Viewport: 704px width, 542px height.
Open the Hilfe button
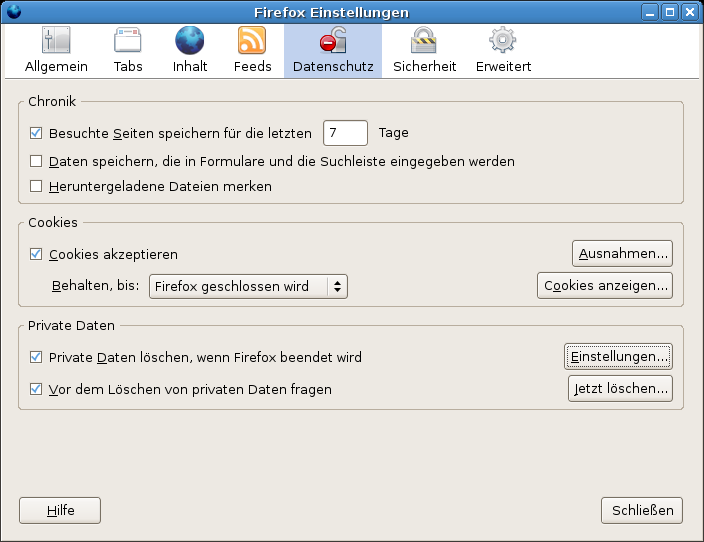(x=60, y=510)
